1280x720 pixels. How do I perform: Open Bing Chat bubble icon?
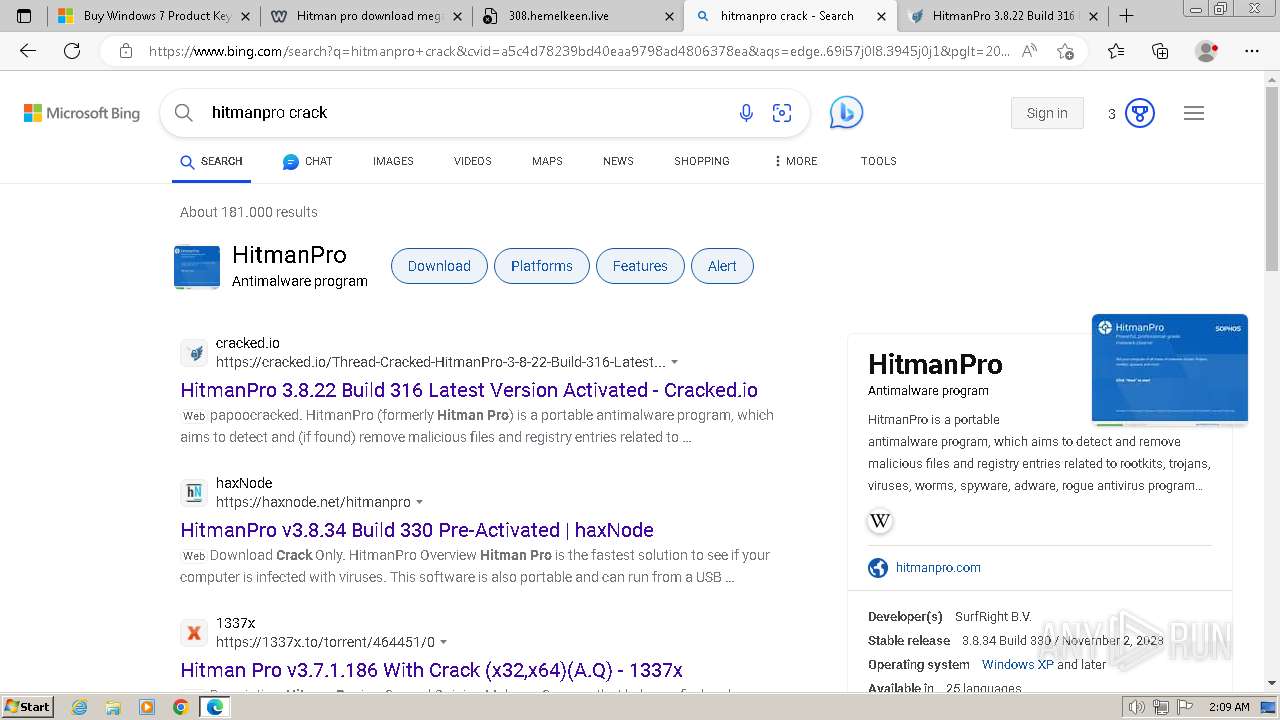tap(846, 113)
